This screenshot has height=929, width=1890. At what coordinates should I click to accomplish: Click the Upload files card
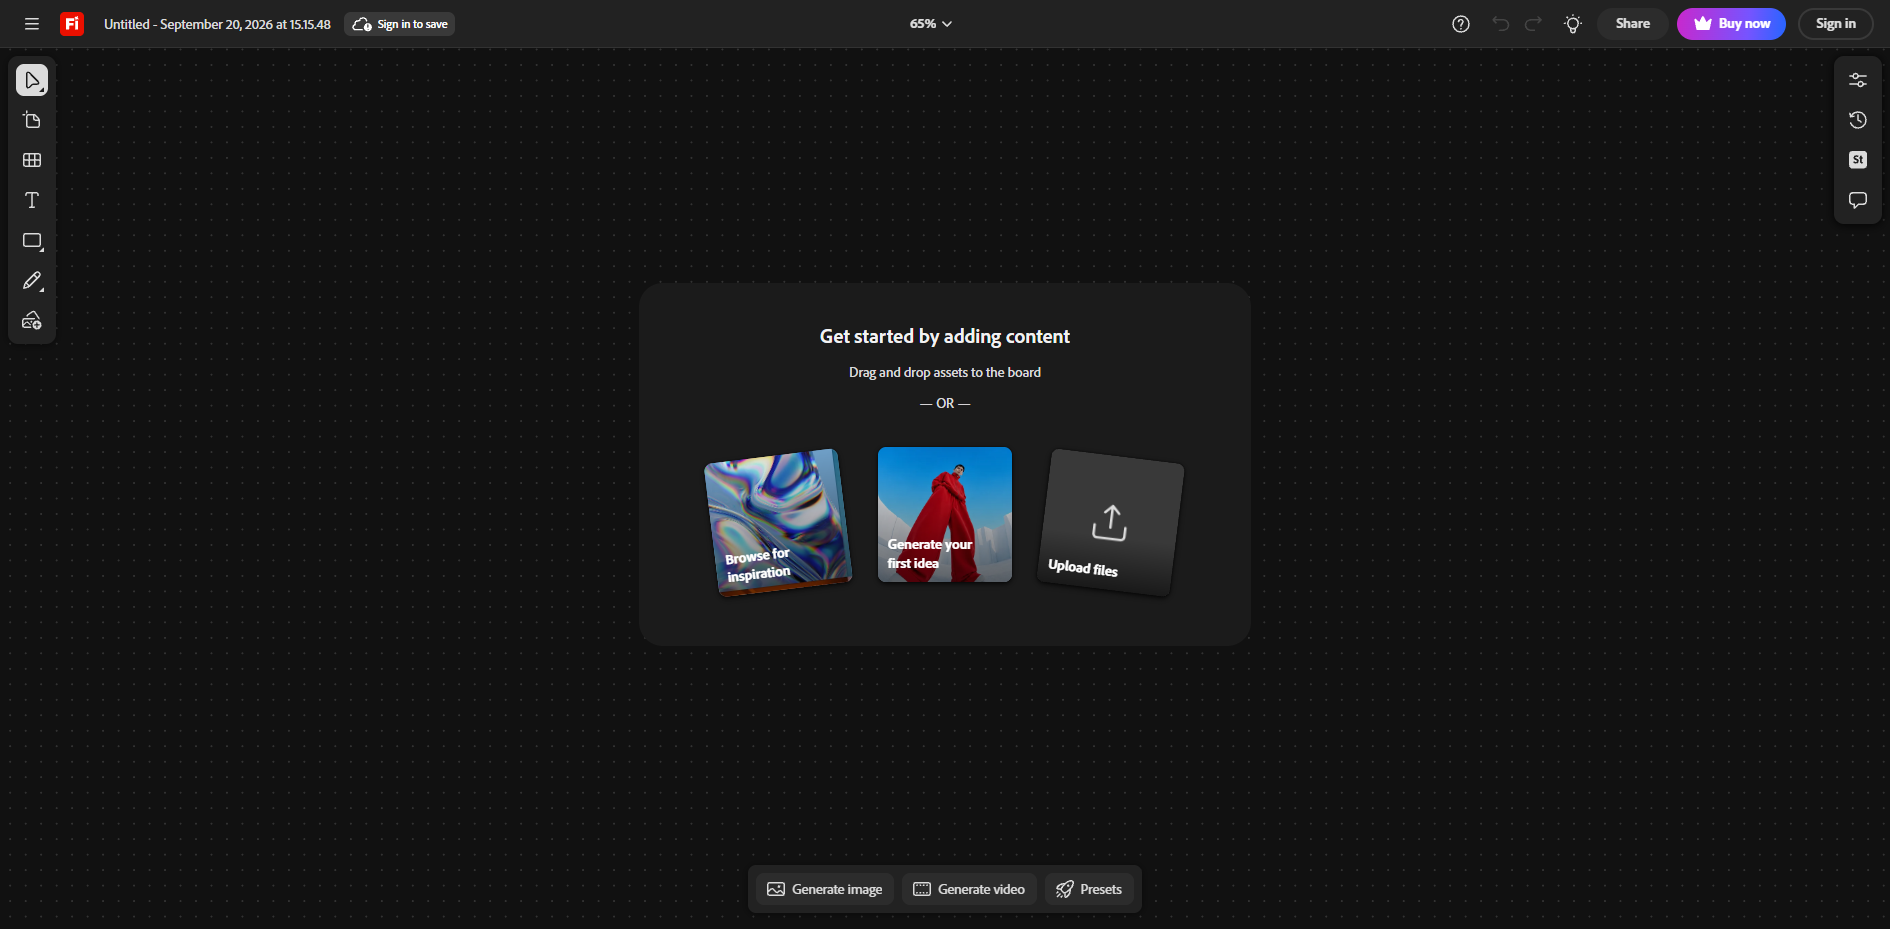tap(1111, 522)
